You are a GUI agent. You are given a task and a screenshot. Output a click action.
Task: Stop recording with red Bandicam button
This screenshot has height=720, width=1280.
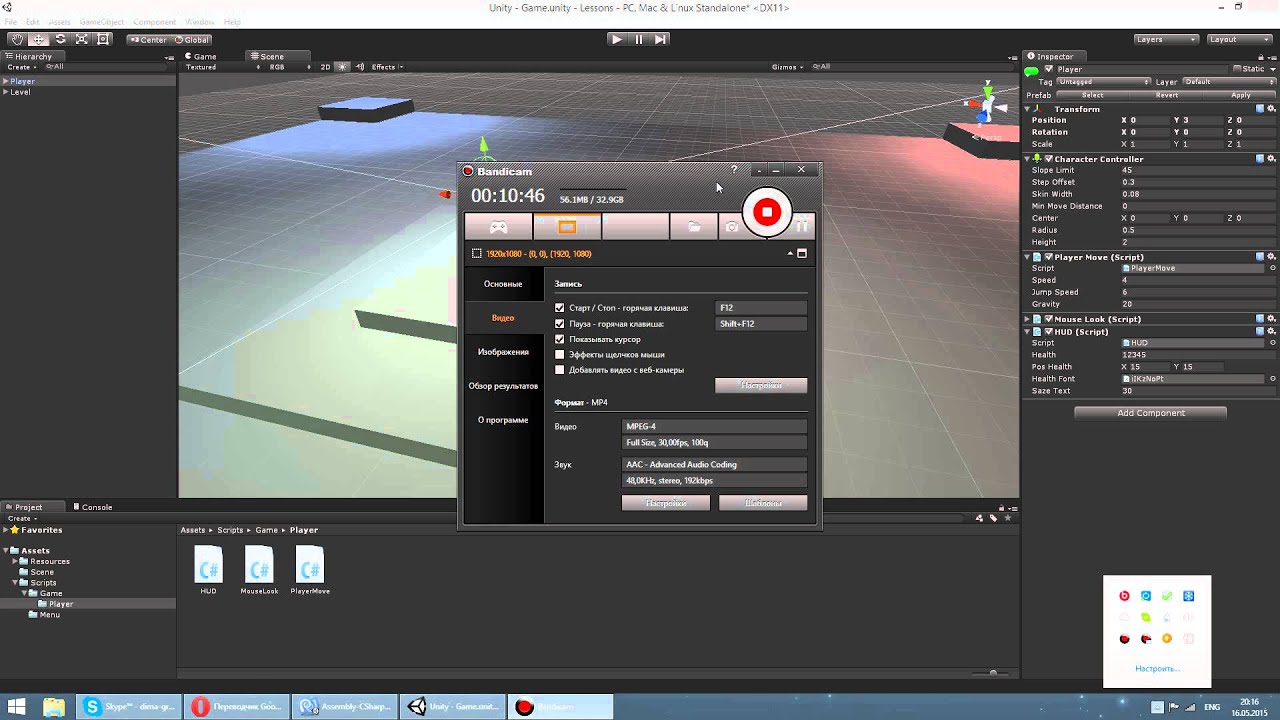pyautogui.click(x=767, y=212)
